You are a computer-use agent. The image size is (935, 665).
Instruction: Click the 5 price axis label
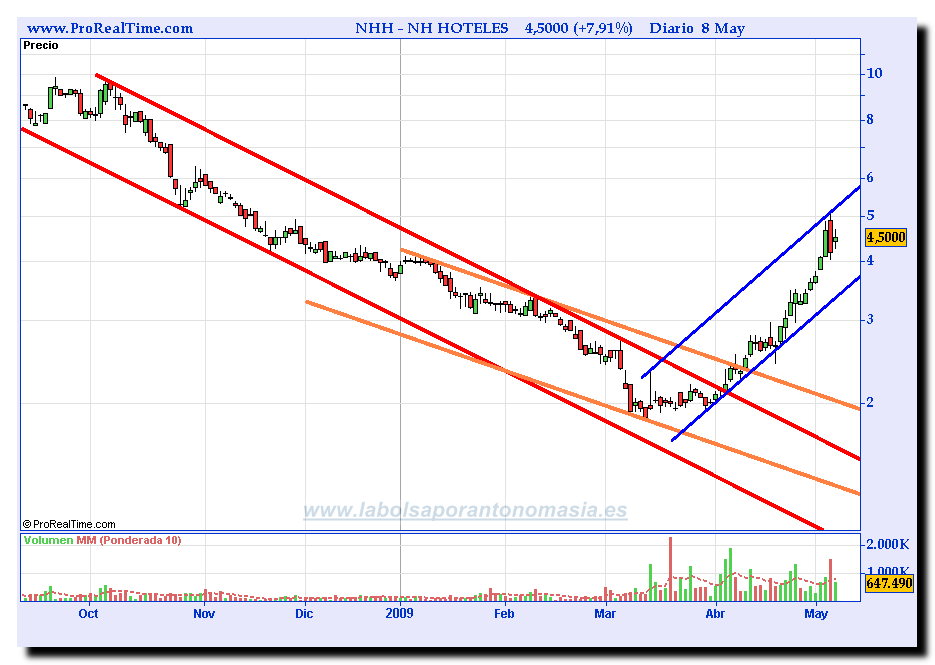870,215
